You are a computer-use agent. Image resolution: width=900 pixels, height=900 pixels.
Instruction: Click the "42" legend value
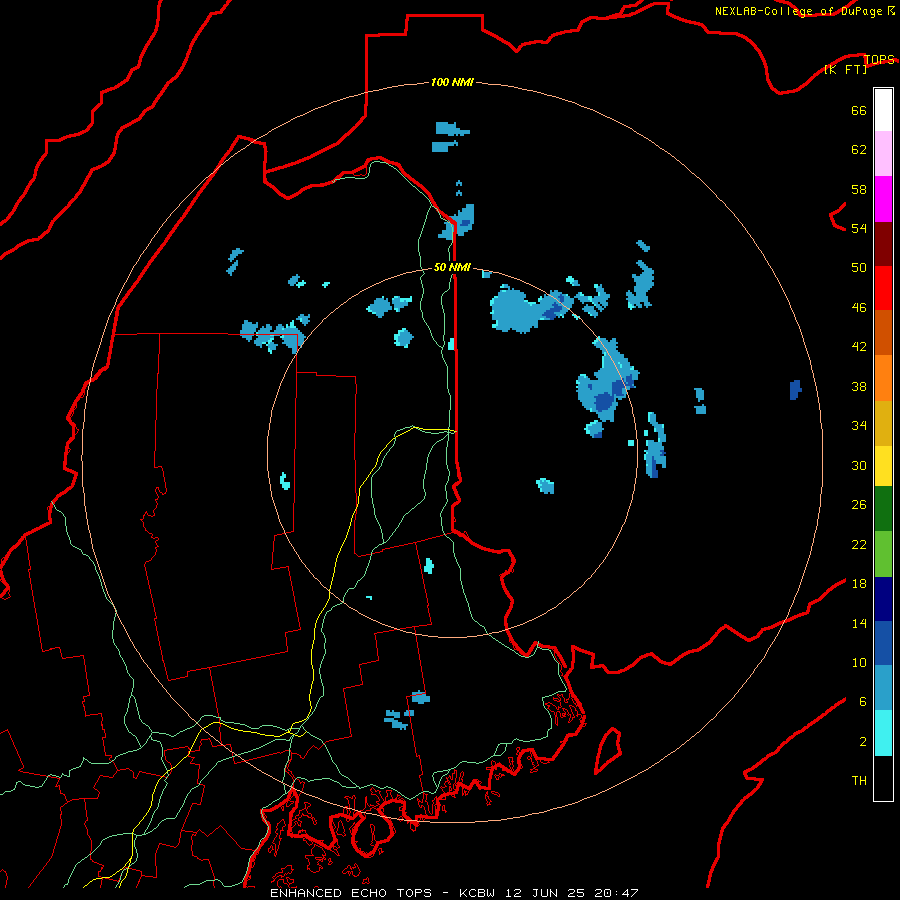click(859, 347)
